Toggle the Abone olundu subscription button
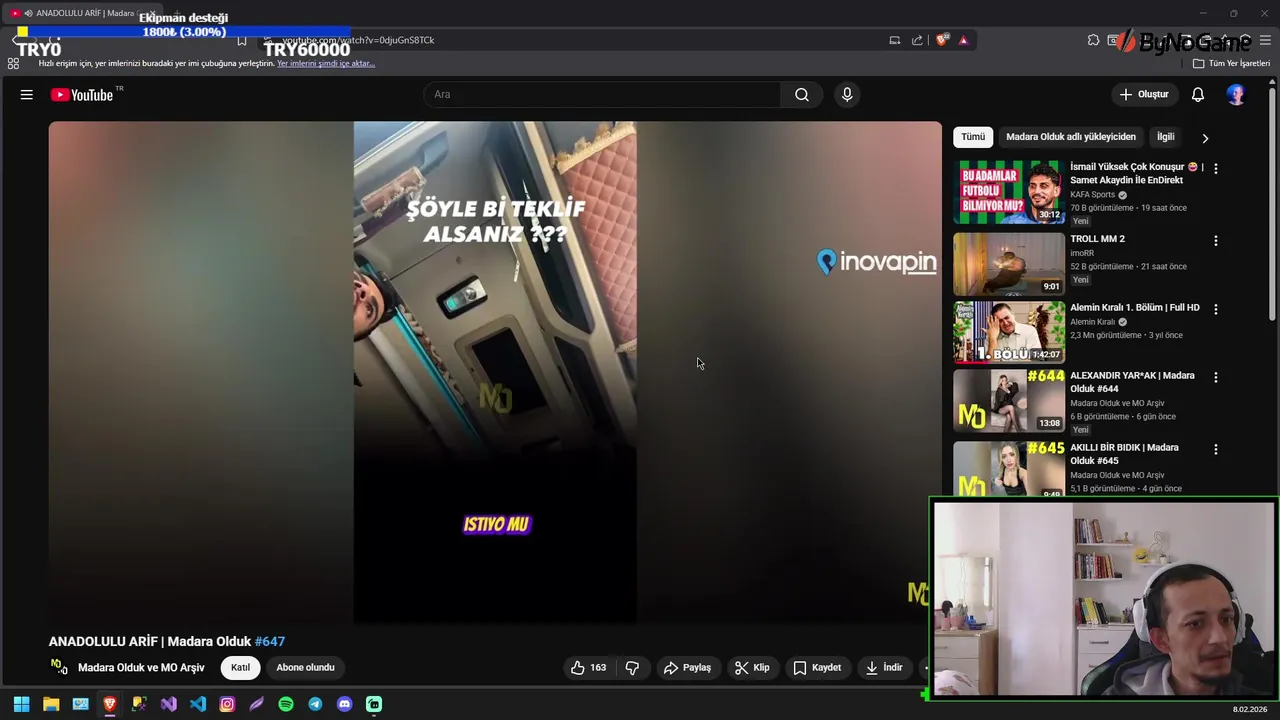1280x720 pixels. coord(305,667)
